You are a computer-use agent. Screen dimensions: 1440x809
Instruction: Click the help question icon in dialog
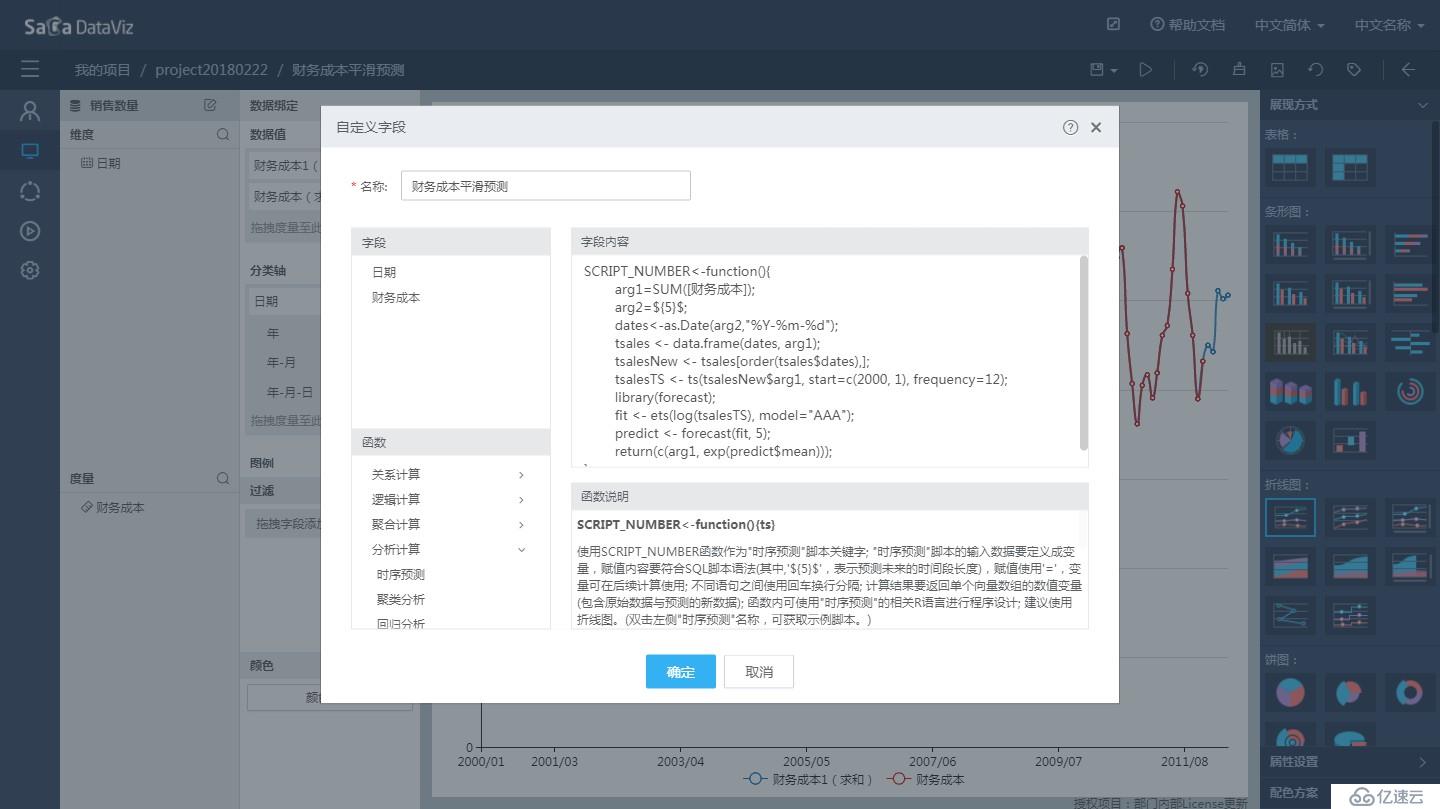(x=1070, y=127)
